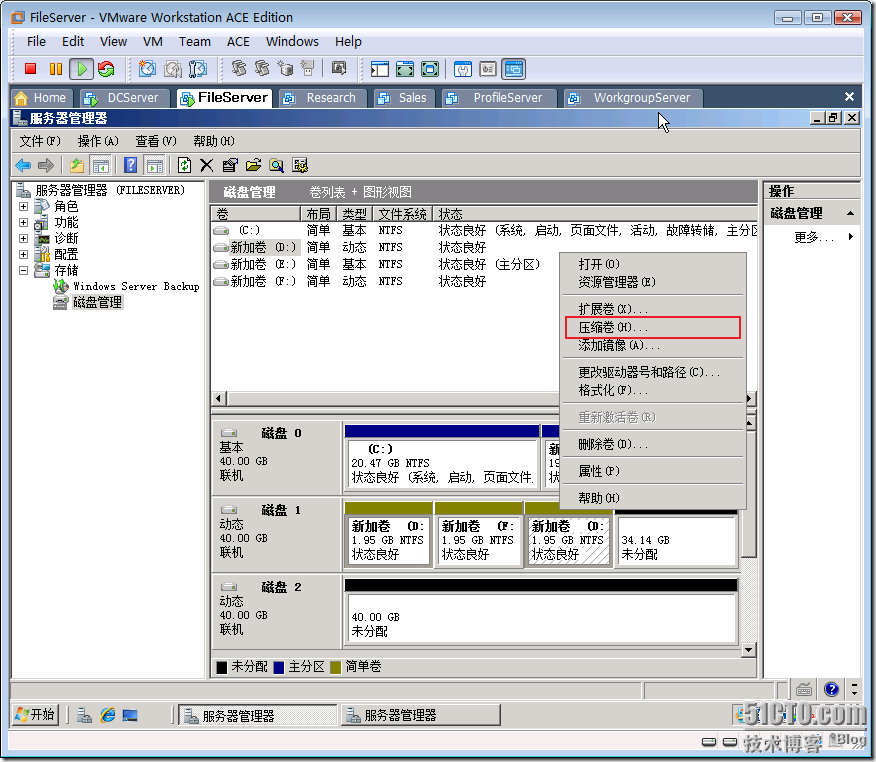The image size is (876, 762).
Task: Click the volume list scroll left arrow
Action: pos(218,398)
